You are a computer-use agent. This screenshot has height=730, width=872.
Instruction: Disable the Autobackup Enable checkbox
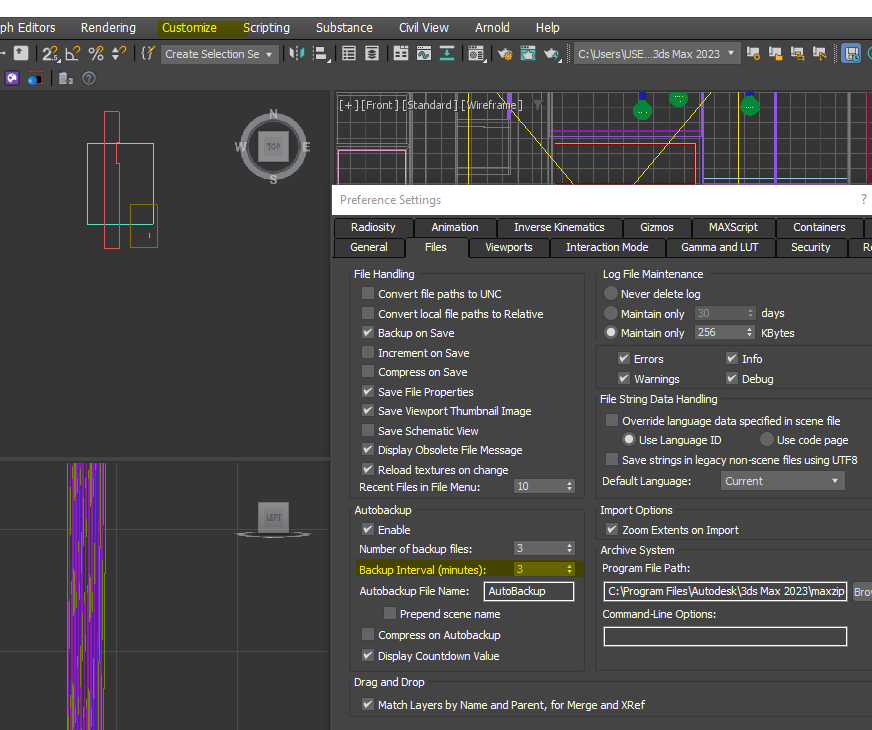pyautogui.click(x=368, y=530)
